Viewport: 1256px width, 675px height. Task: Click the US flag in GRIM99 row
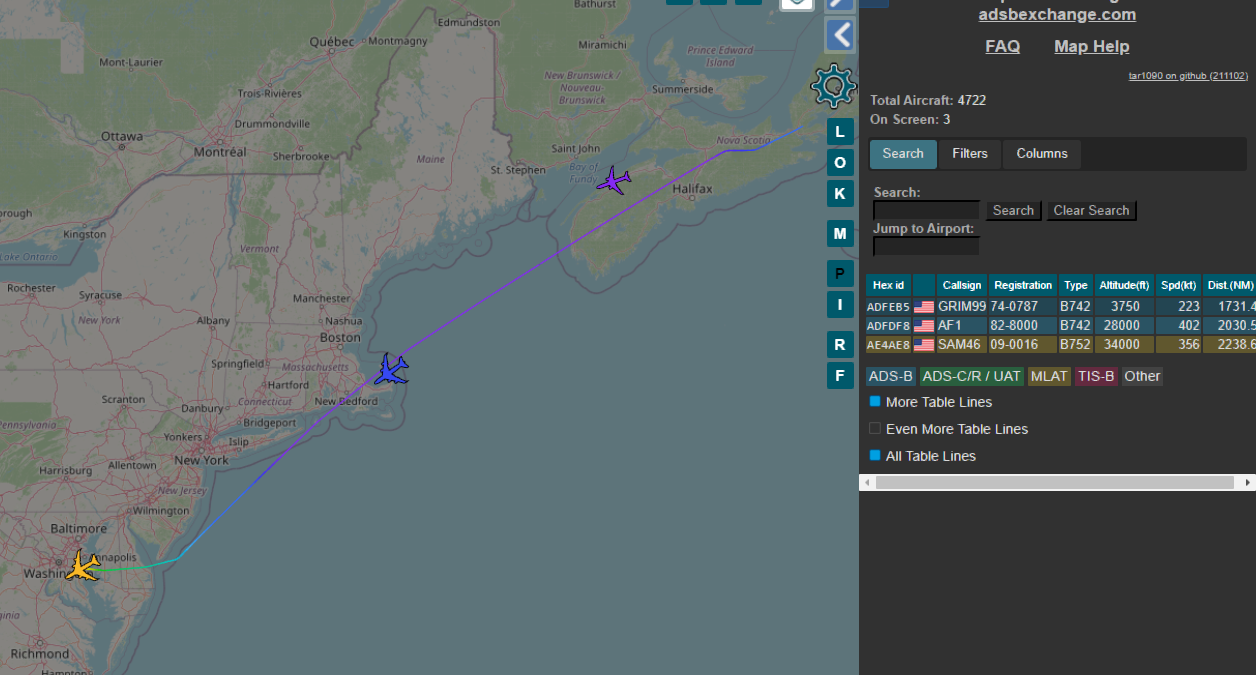pyautogui.click(x=924, y=307)
